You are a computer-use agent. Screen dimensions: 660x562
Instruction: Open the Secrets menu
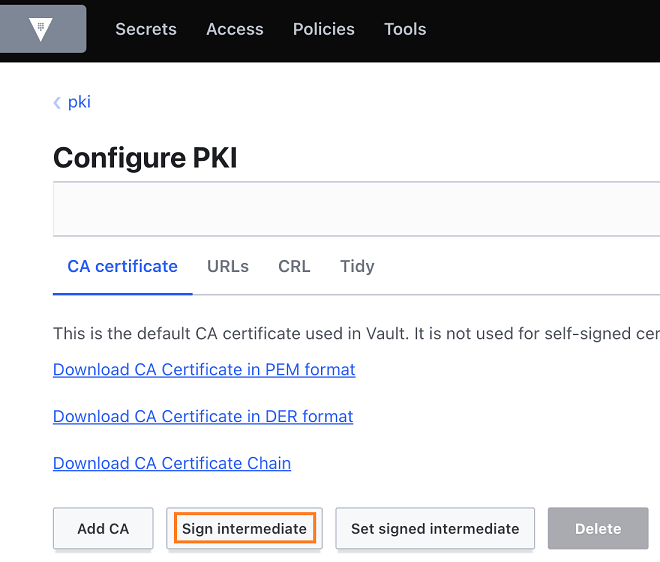pos(146,29)
